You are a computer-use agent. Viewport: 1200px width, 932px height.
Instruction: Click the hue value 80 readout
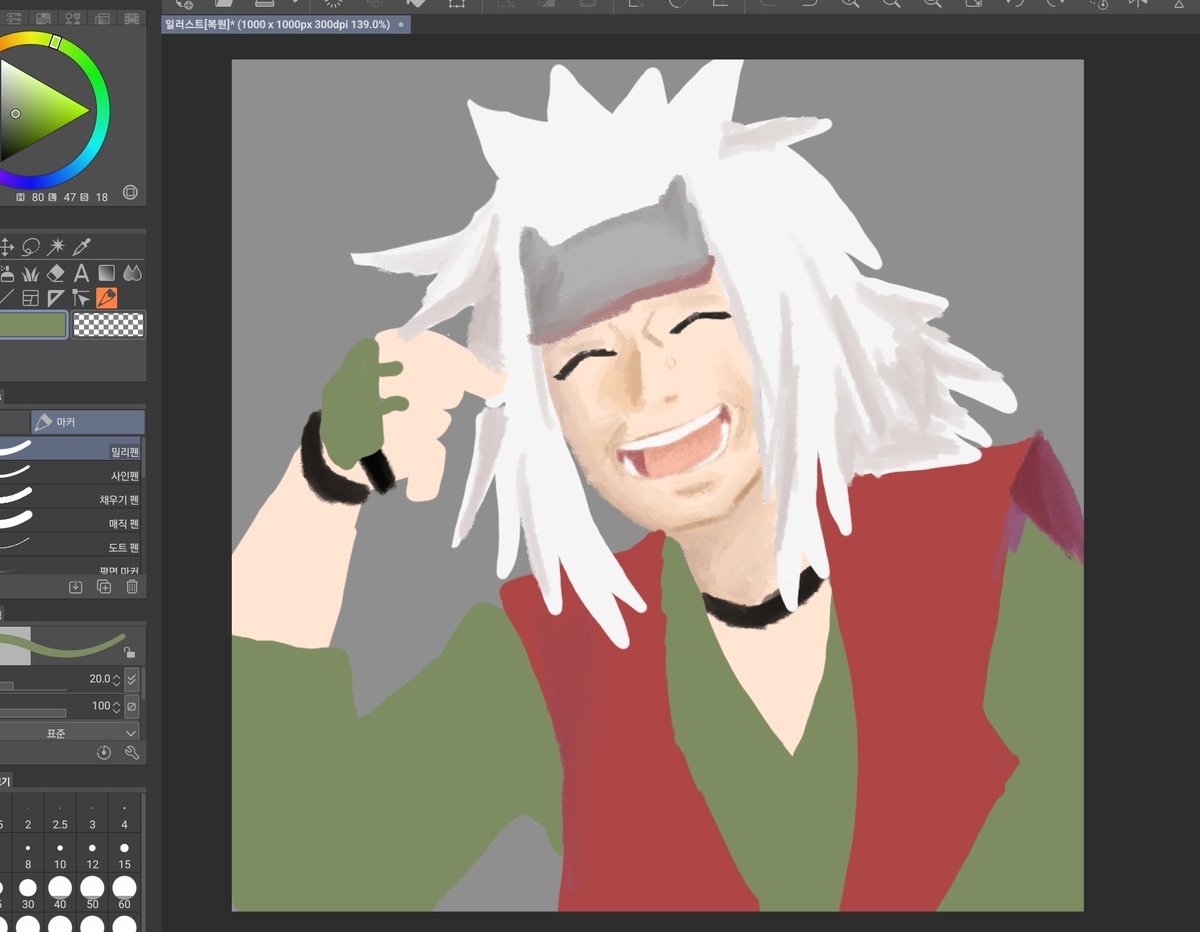pyautogui.click(x=37, y=198)
